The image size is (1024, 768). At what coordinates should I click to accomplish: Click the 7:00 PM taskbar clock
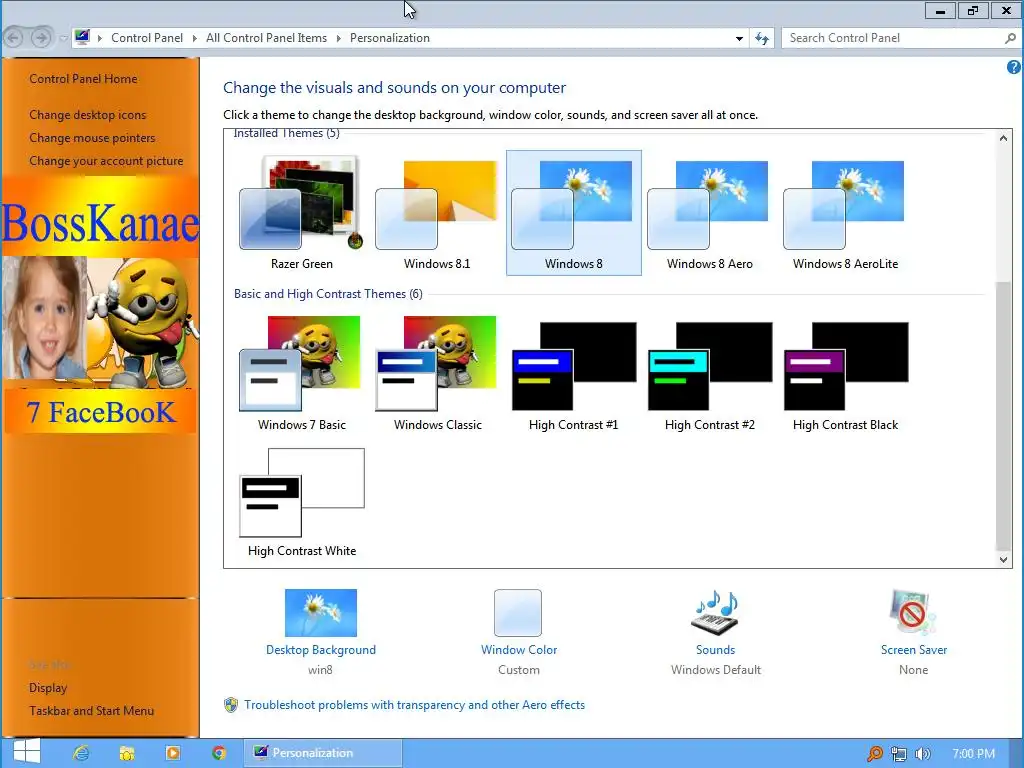coord(974,754)
